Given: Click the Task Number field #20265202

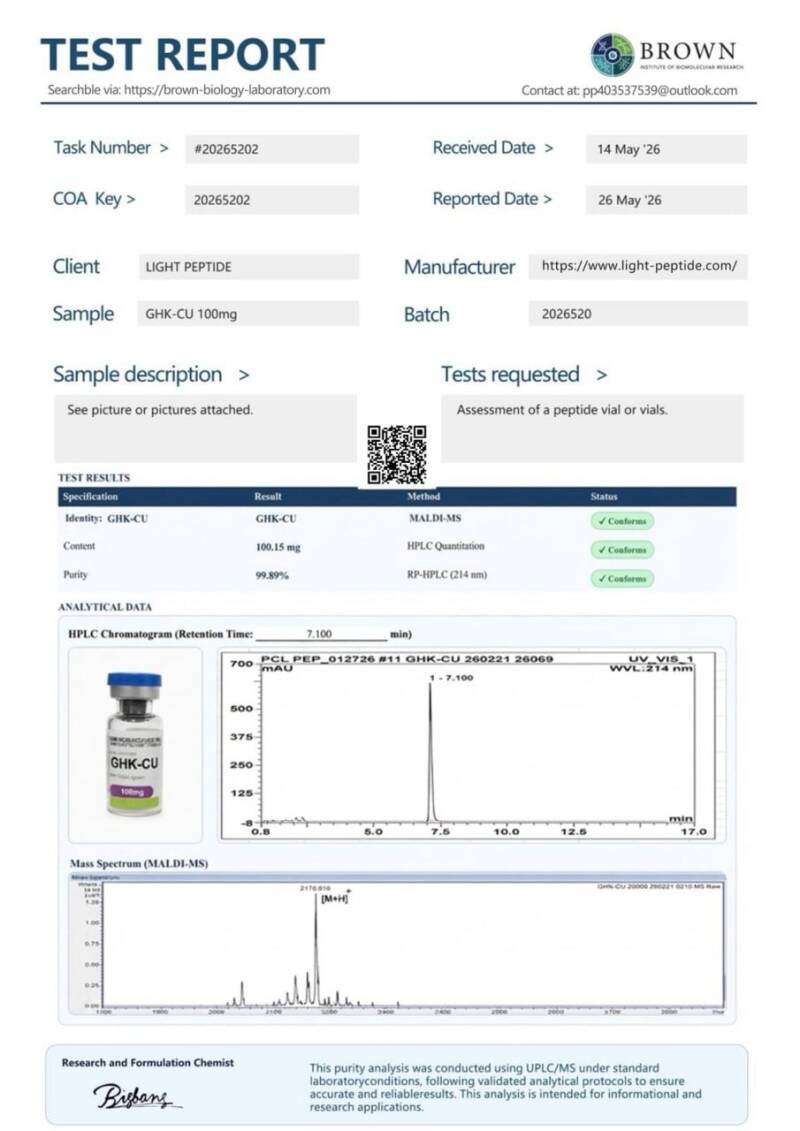Looking at the screenshot, I should [272, 149].
